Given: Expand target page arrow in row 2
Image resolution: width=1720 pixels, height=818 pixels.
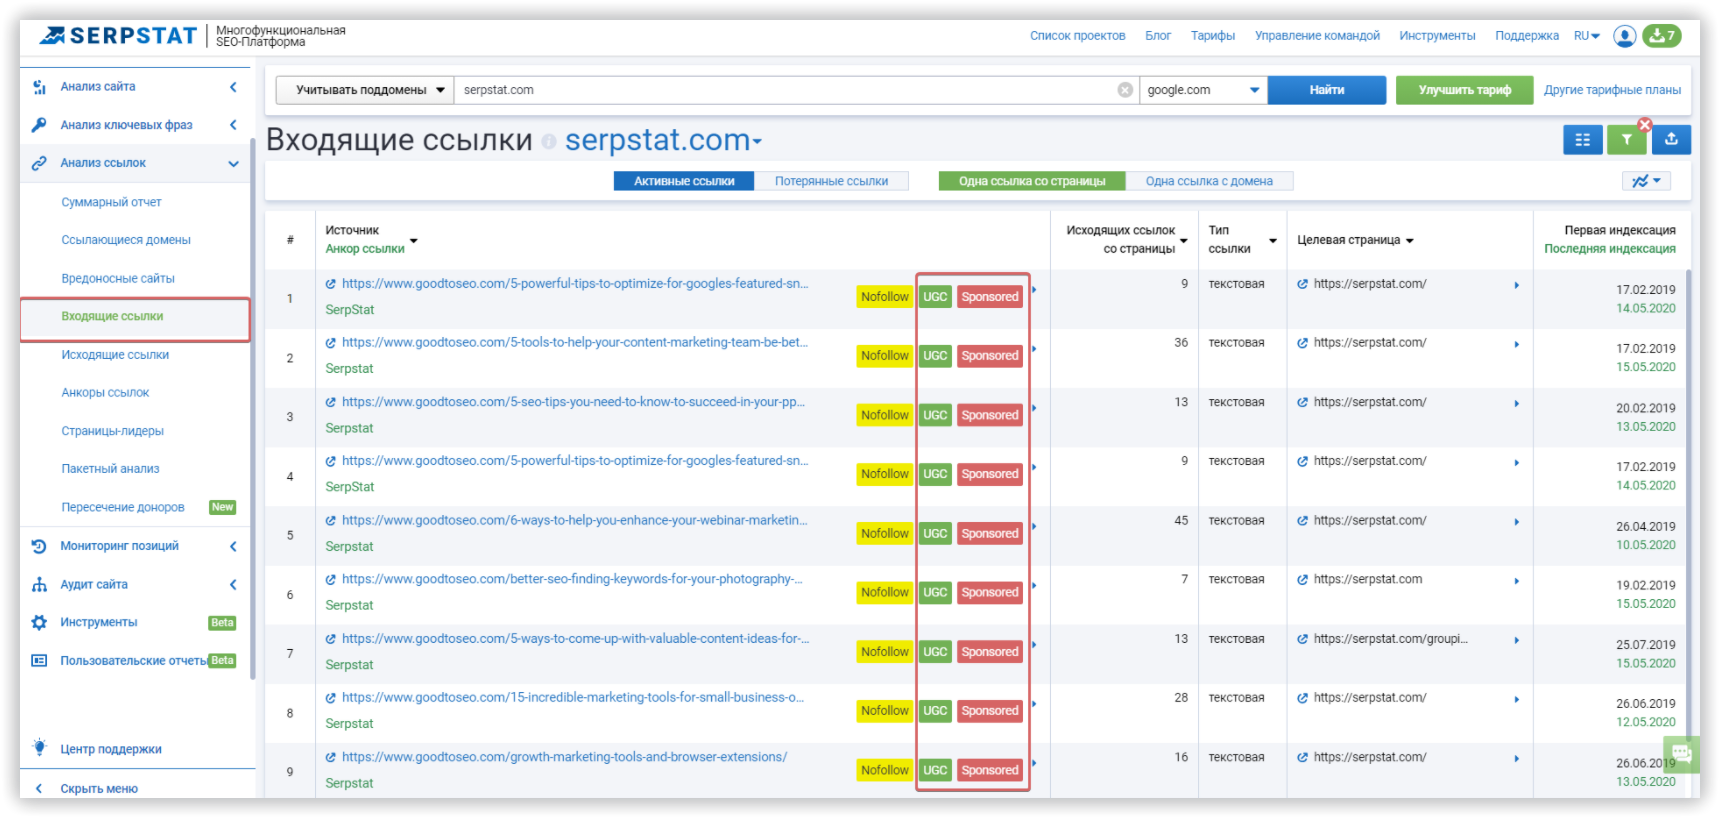Looking at the screenshot, I should (x=1517, y=344).
